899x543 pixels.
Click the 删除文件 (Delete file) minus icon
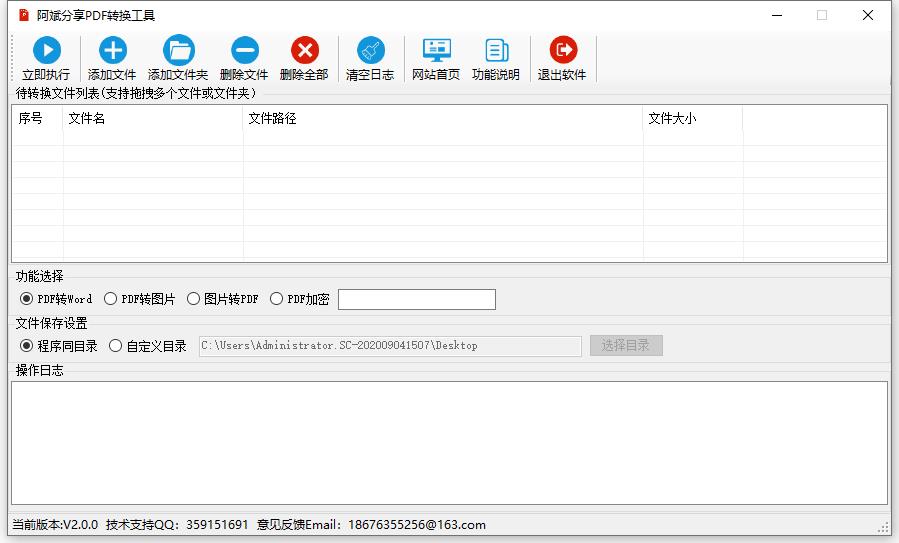click(x=244, y=51)
